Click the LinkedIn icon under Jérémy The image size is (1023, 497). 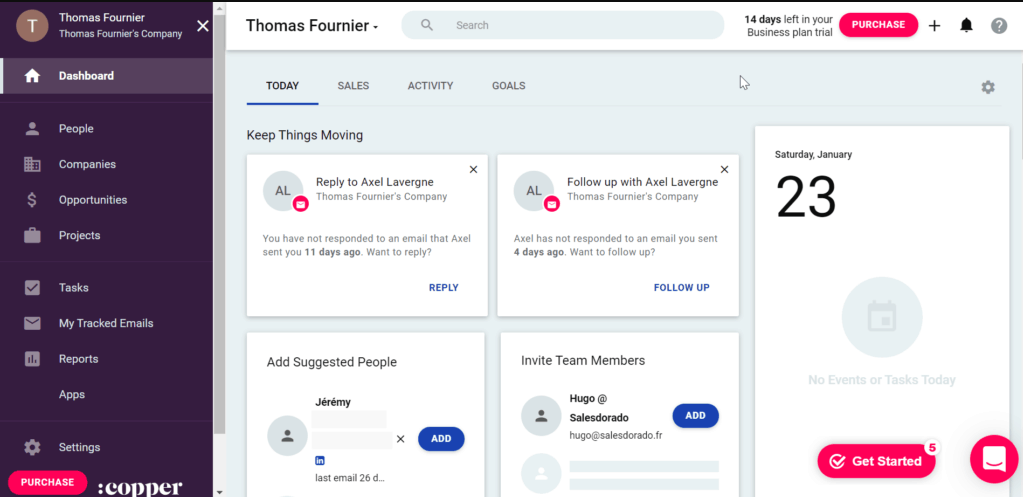pos(320,461)
